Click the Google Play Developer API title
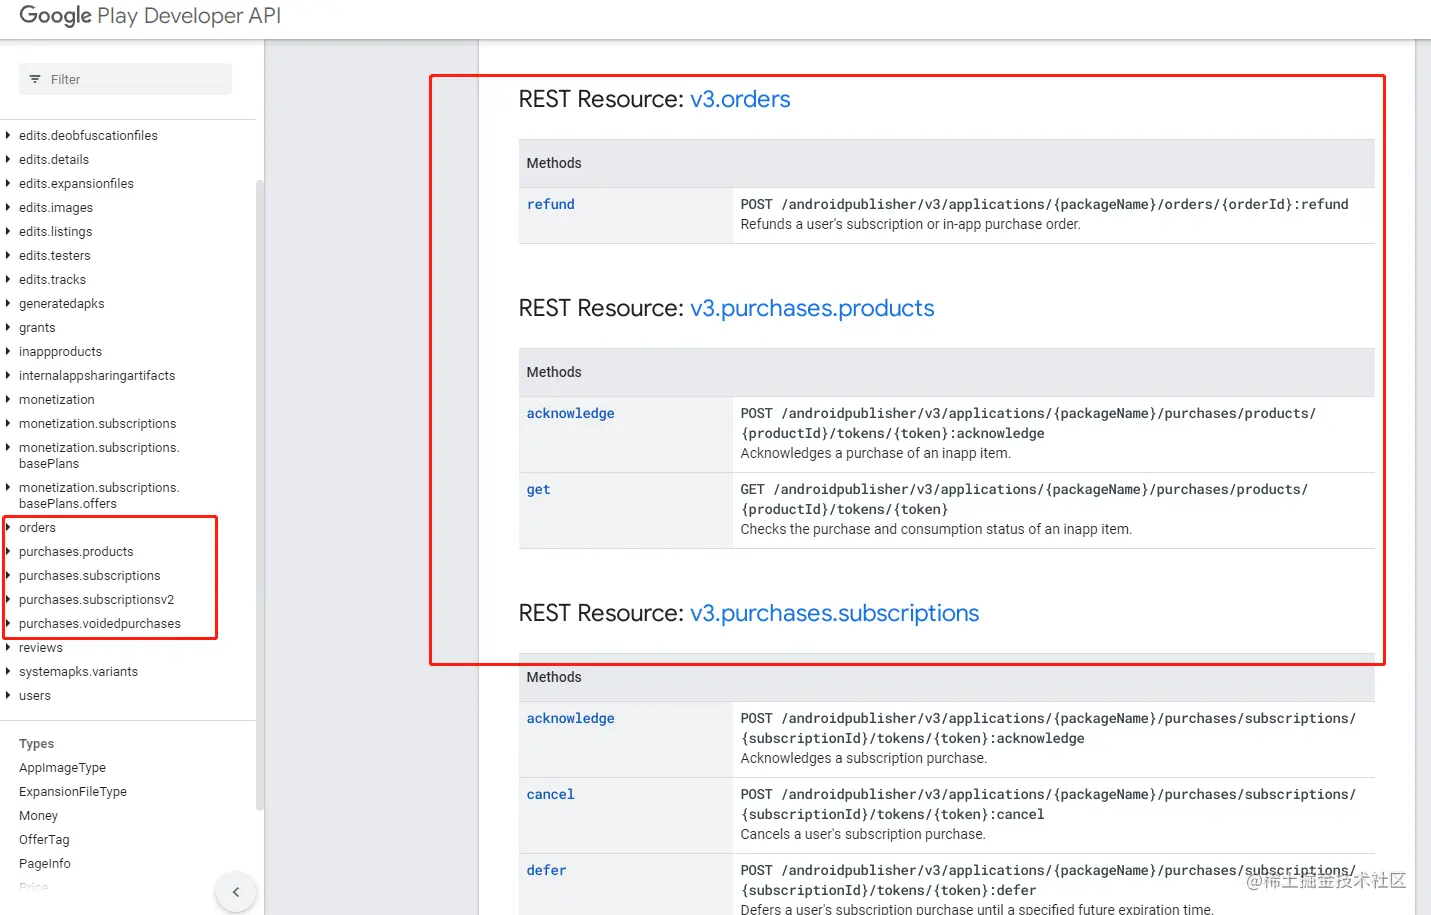This screenshot has height=915, width=1431. pyautogui.click(x=150, y=16)
